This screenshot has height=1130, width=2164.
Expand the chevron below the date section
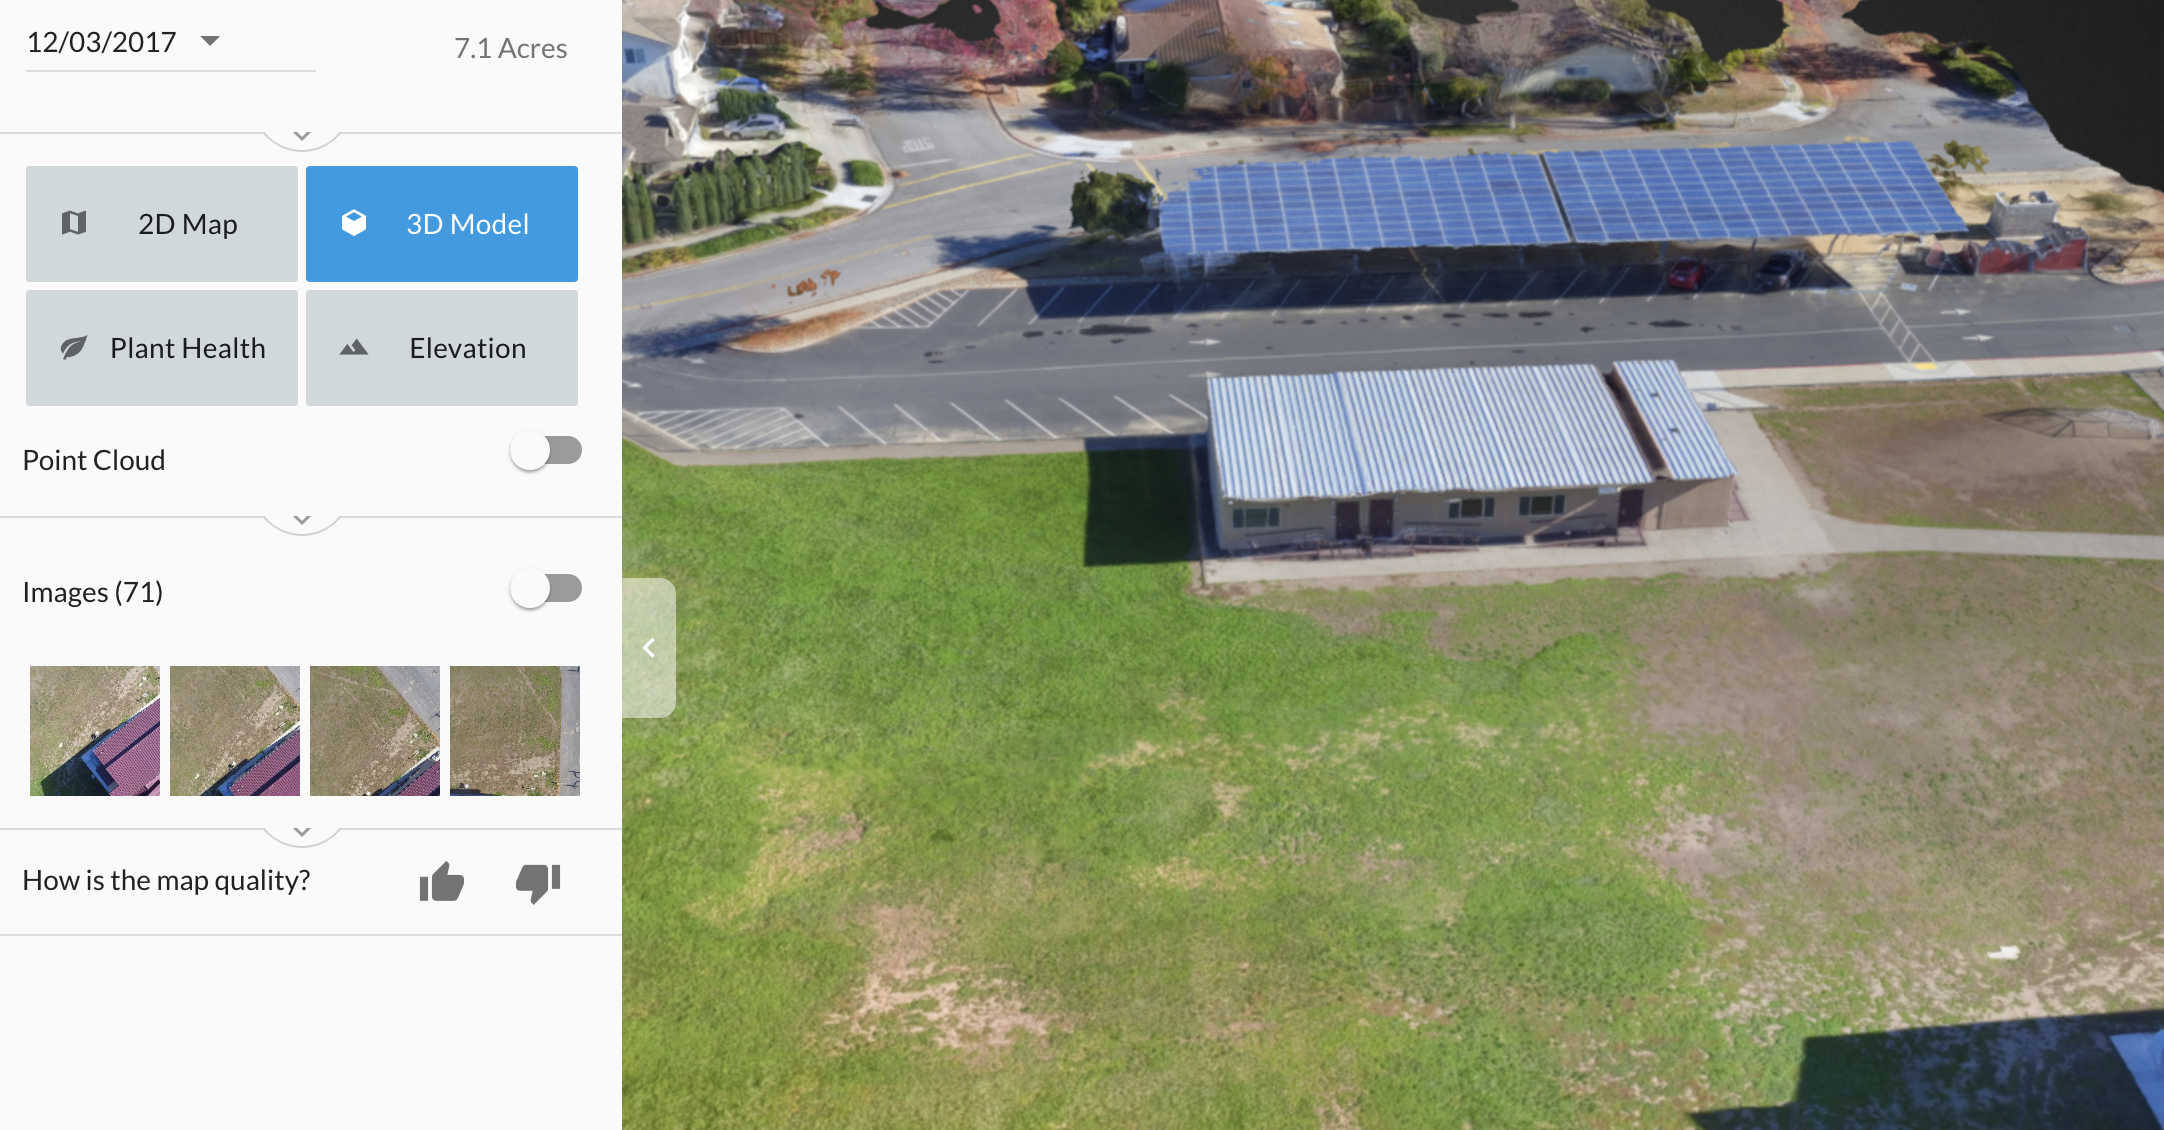pyautogui.click(x=302, y=135)
